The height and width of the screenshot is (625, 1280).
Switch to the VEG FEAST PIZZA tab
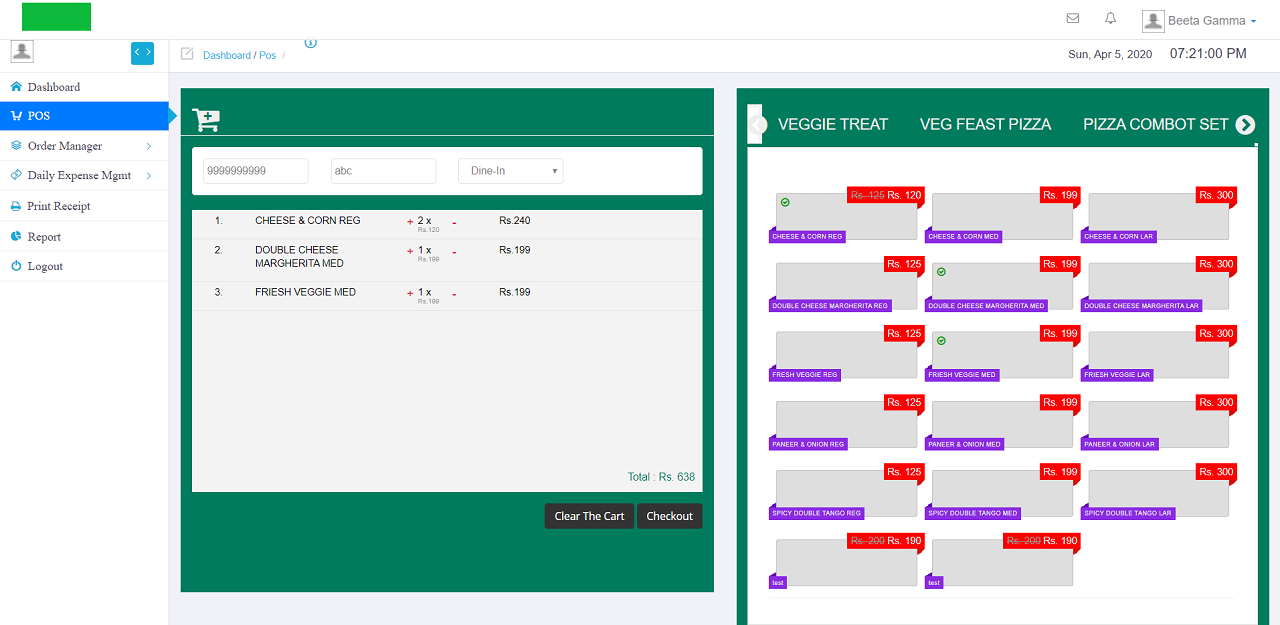click(x=985, y=124)
